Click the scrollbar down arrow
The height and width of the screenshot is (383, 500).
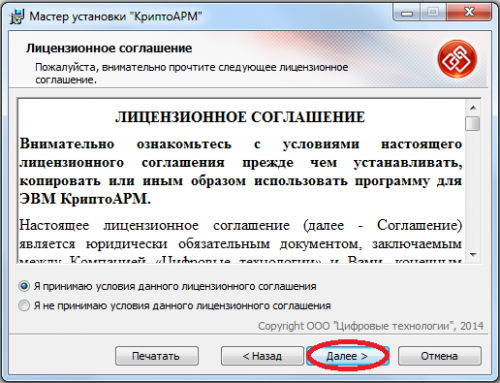[x=473, y=255]
